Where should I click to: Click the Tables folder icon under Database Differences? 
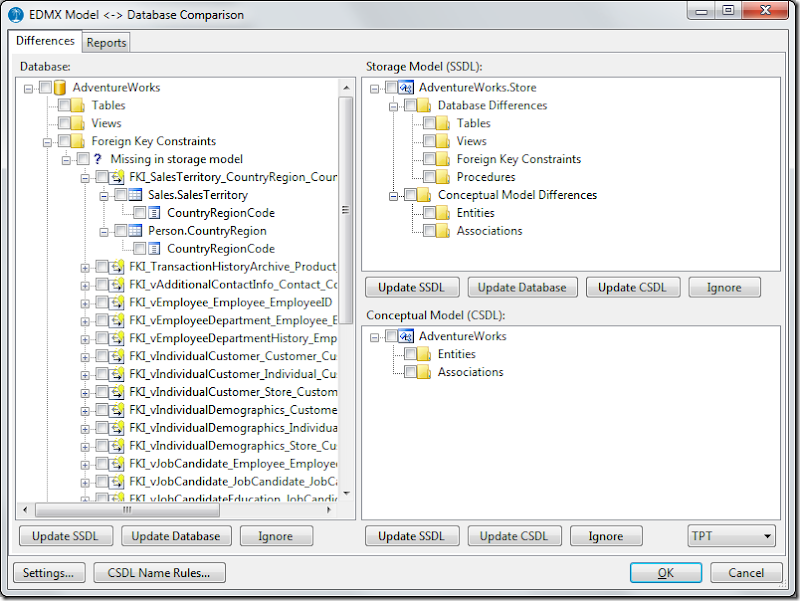pos(443,123)
